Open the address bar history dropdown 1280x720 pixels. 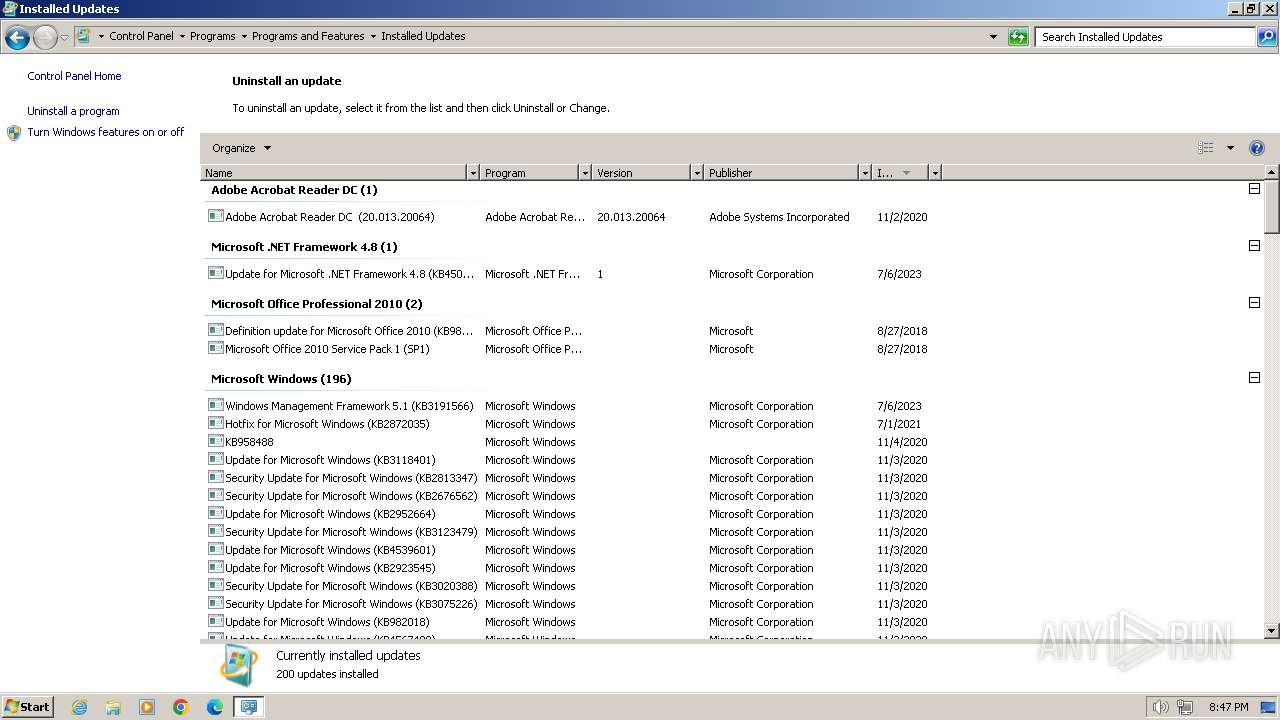pyautogui.click(x=993, y=37)
